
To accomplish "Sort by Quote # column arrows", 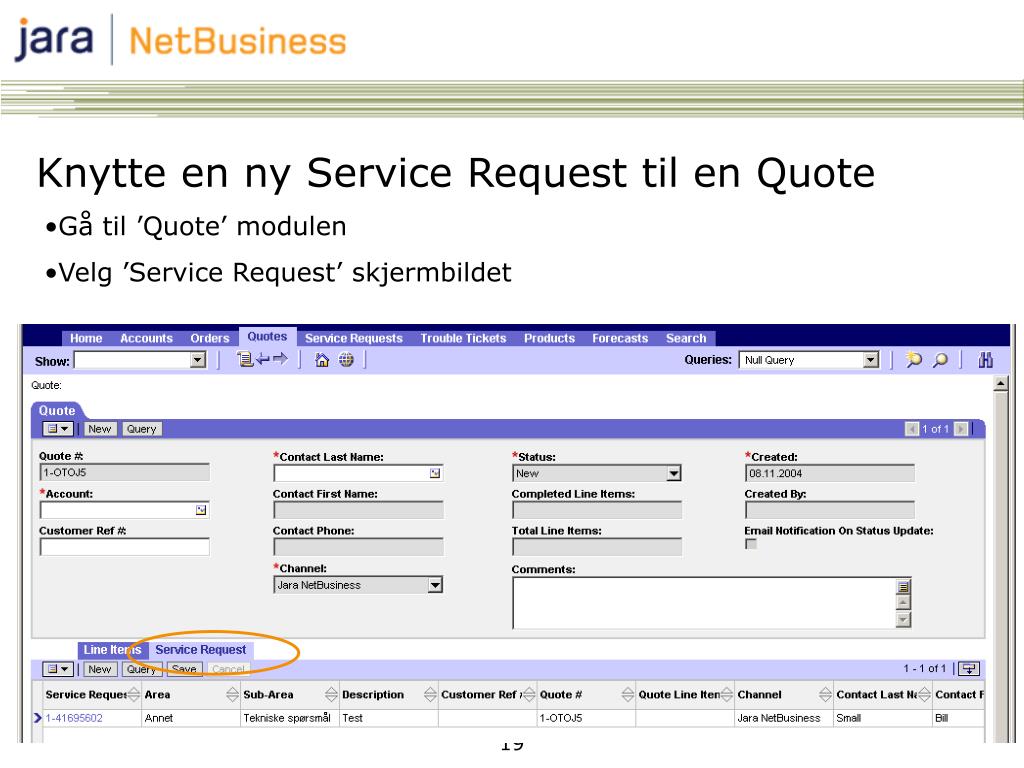I will coord(628,694).
